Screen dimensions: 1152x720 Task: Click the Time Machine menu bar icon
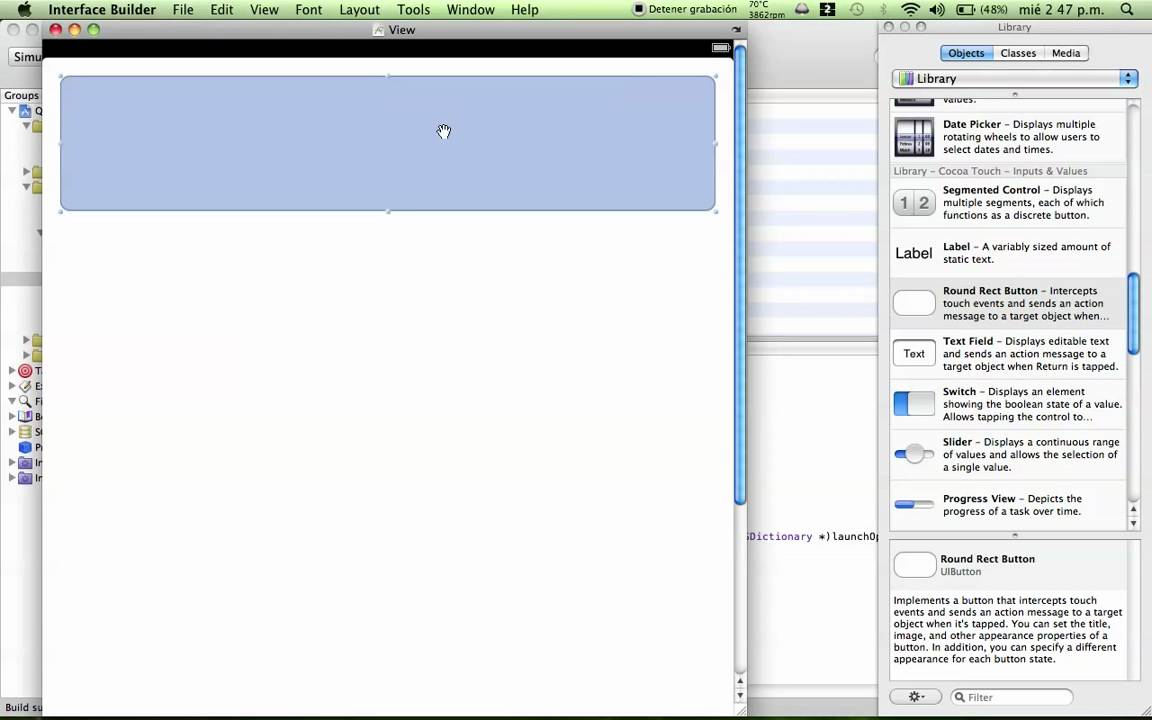pyautogui.click(x=857, y=10)
